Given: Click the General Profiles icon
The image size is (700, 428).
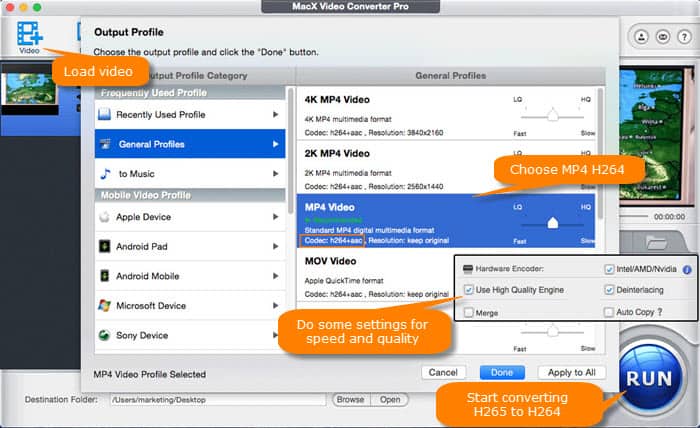Looking at the screenshot, I should click(106, 144).
